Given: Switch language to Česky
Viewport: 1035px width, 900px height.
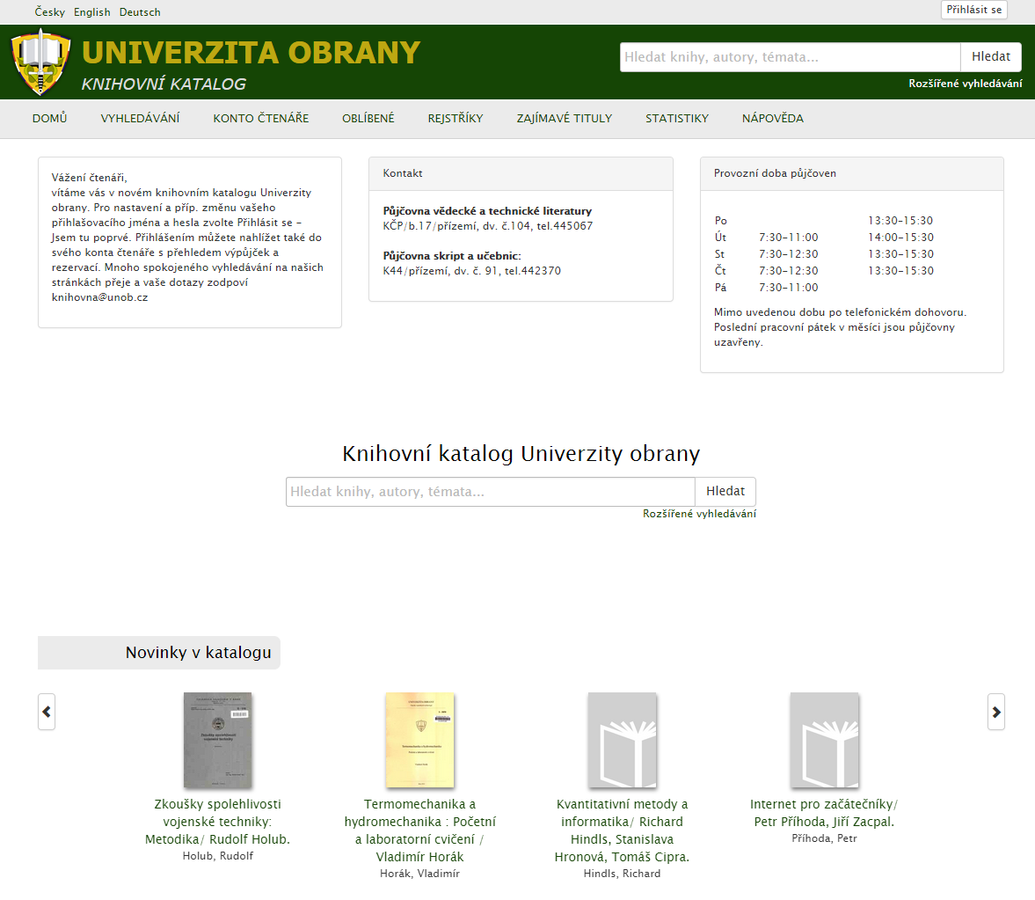Looking at the screenshot, I should tap(50, 12).
